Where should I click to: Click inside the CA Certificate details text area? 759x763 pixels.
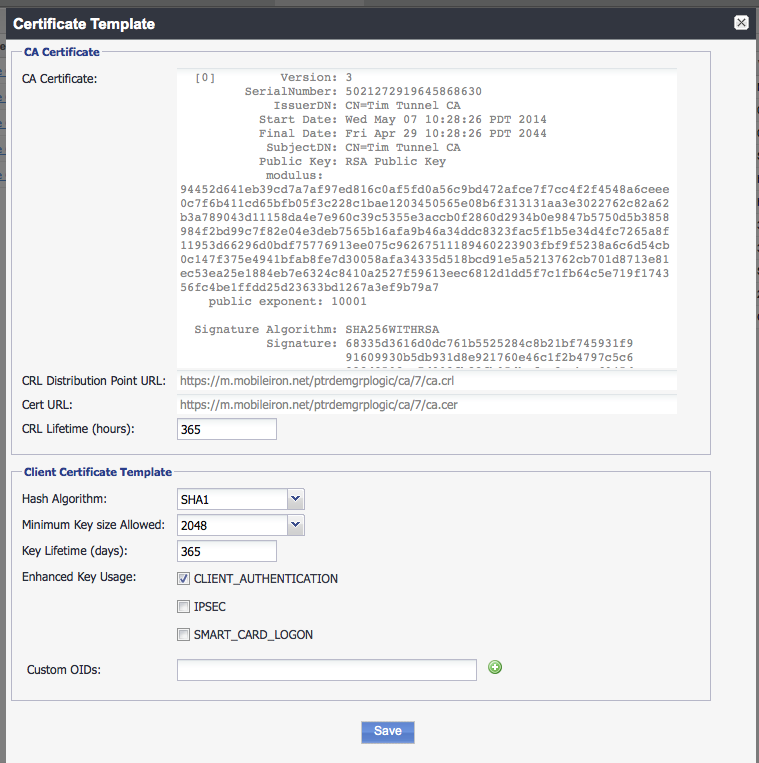pos(427,218)
